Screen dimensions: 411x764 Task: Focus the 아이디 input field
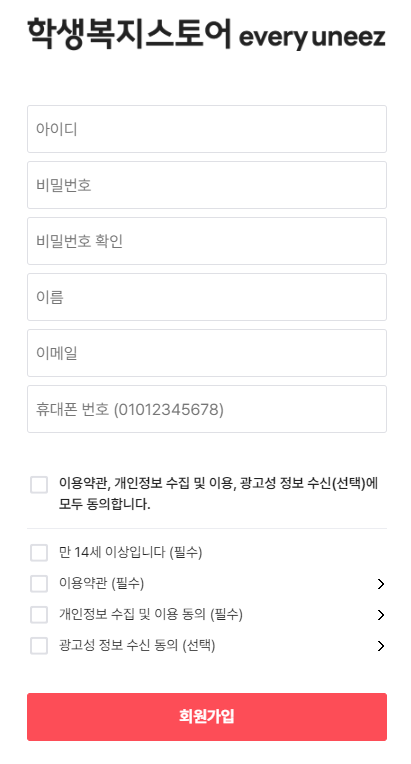[x=207, y=129]
